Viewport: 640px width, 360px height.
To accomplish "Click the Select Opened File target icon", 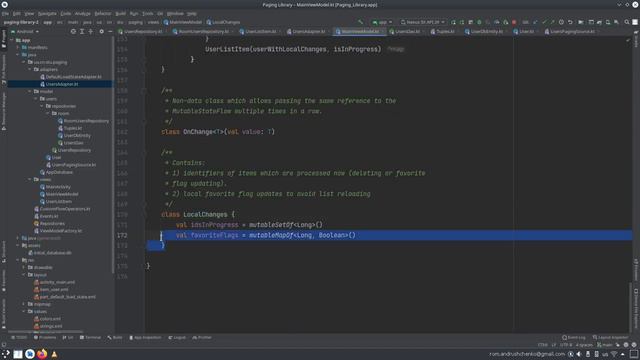I will pos(73,31).
